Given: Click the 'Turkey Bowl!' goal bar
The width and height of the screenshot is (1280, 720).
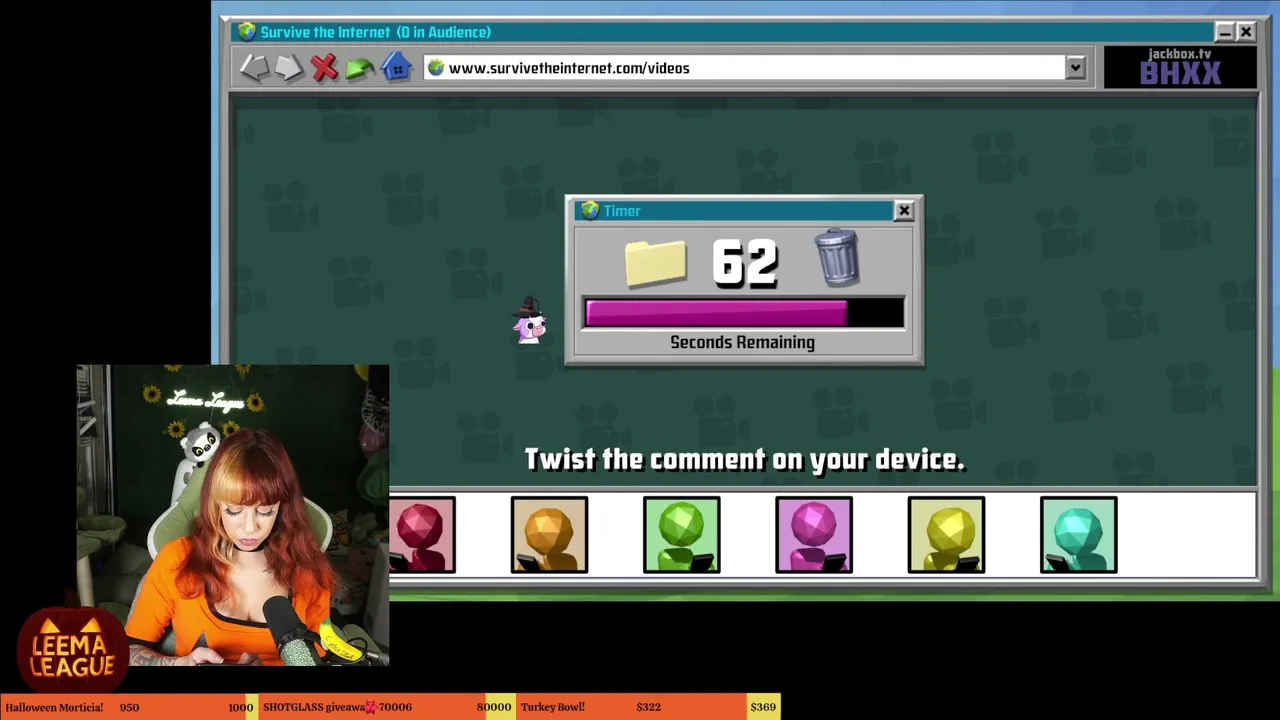Looking at the screenshot, I should click(648, 707).
